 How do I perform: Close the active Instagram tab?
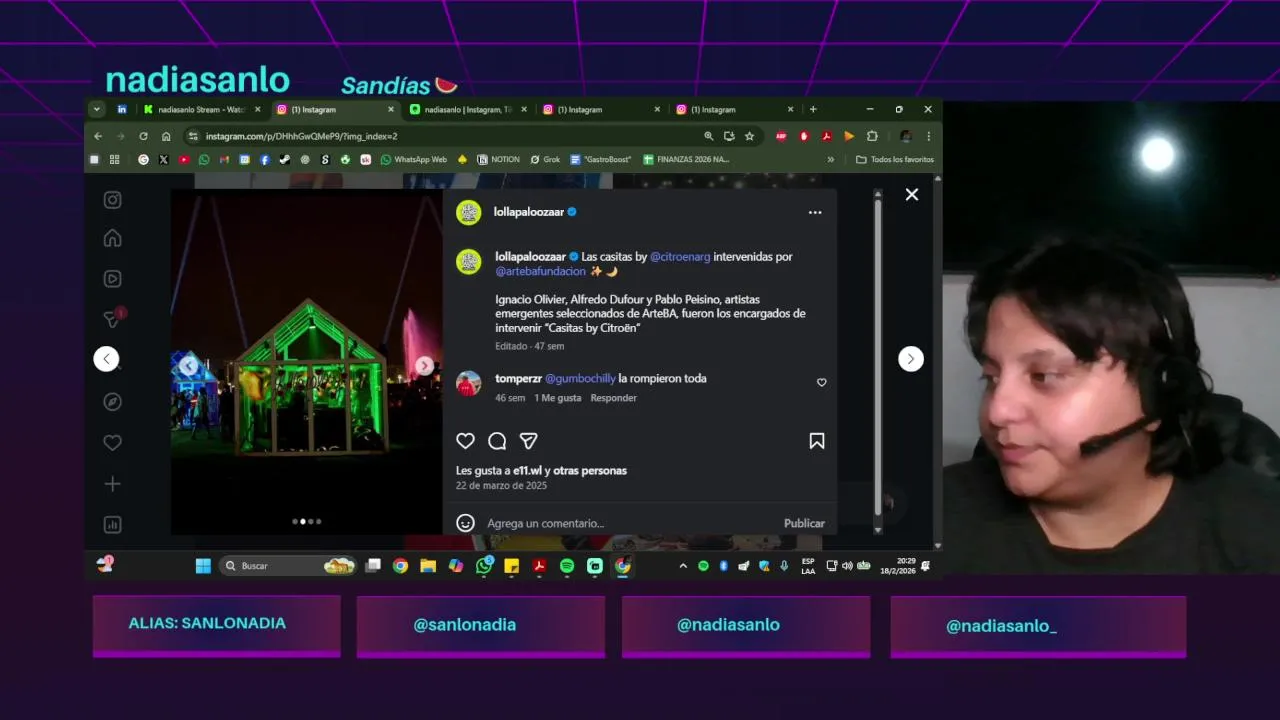tap(391, 110)
